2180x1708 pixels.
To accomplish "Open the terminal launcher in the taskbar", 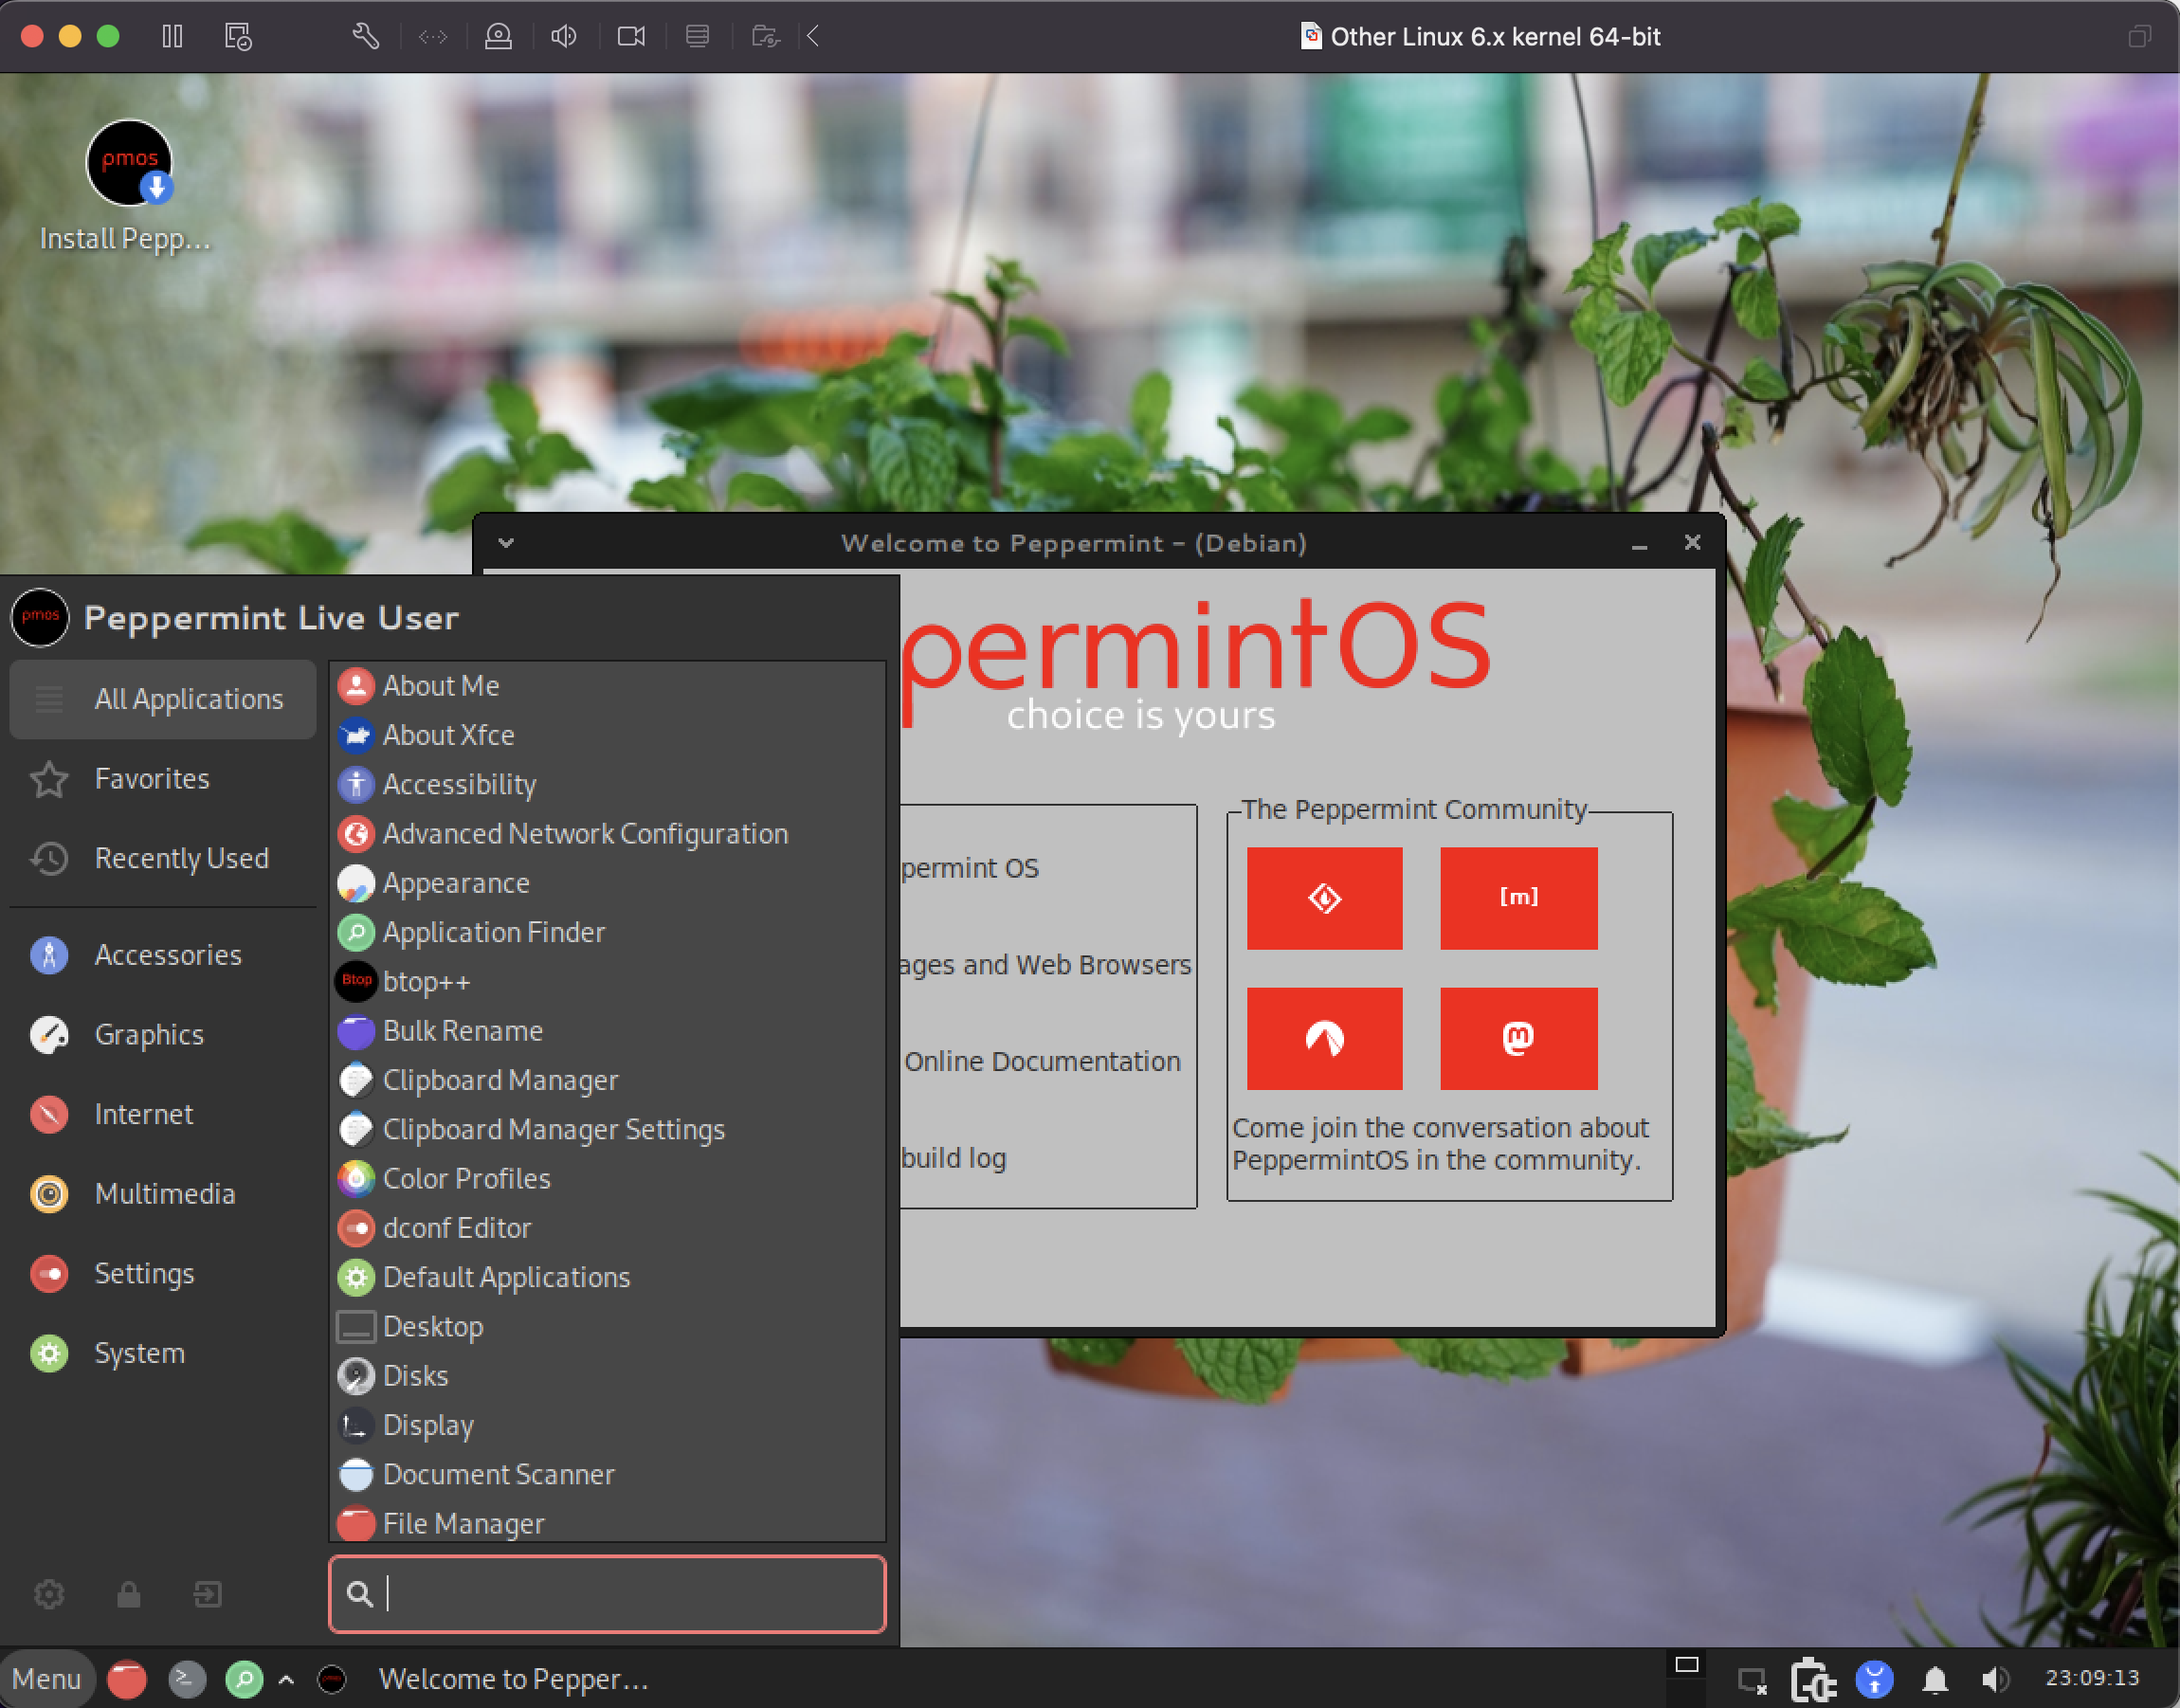I will coord(187,1679).
